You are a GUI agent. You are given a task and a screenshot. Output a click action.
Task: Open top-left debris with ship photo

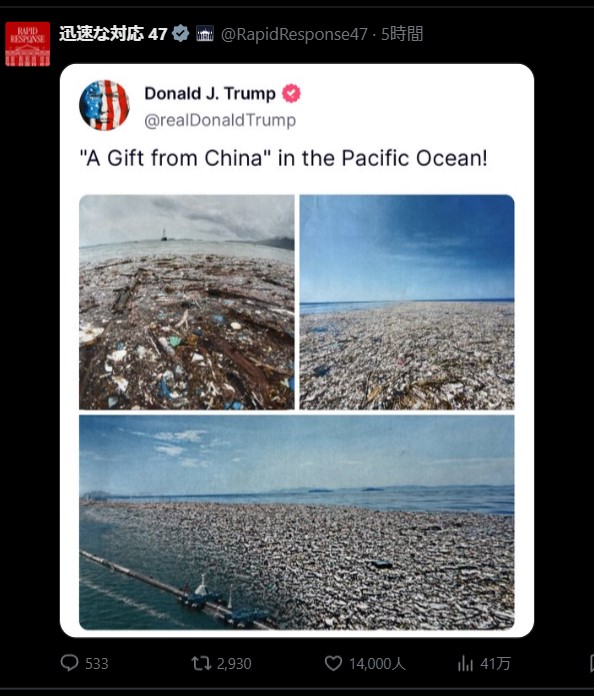(186, 302)
